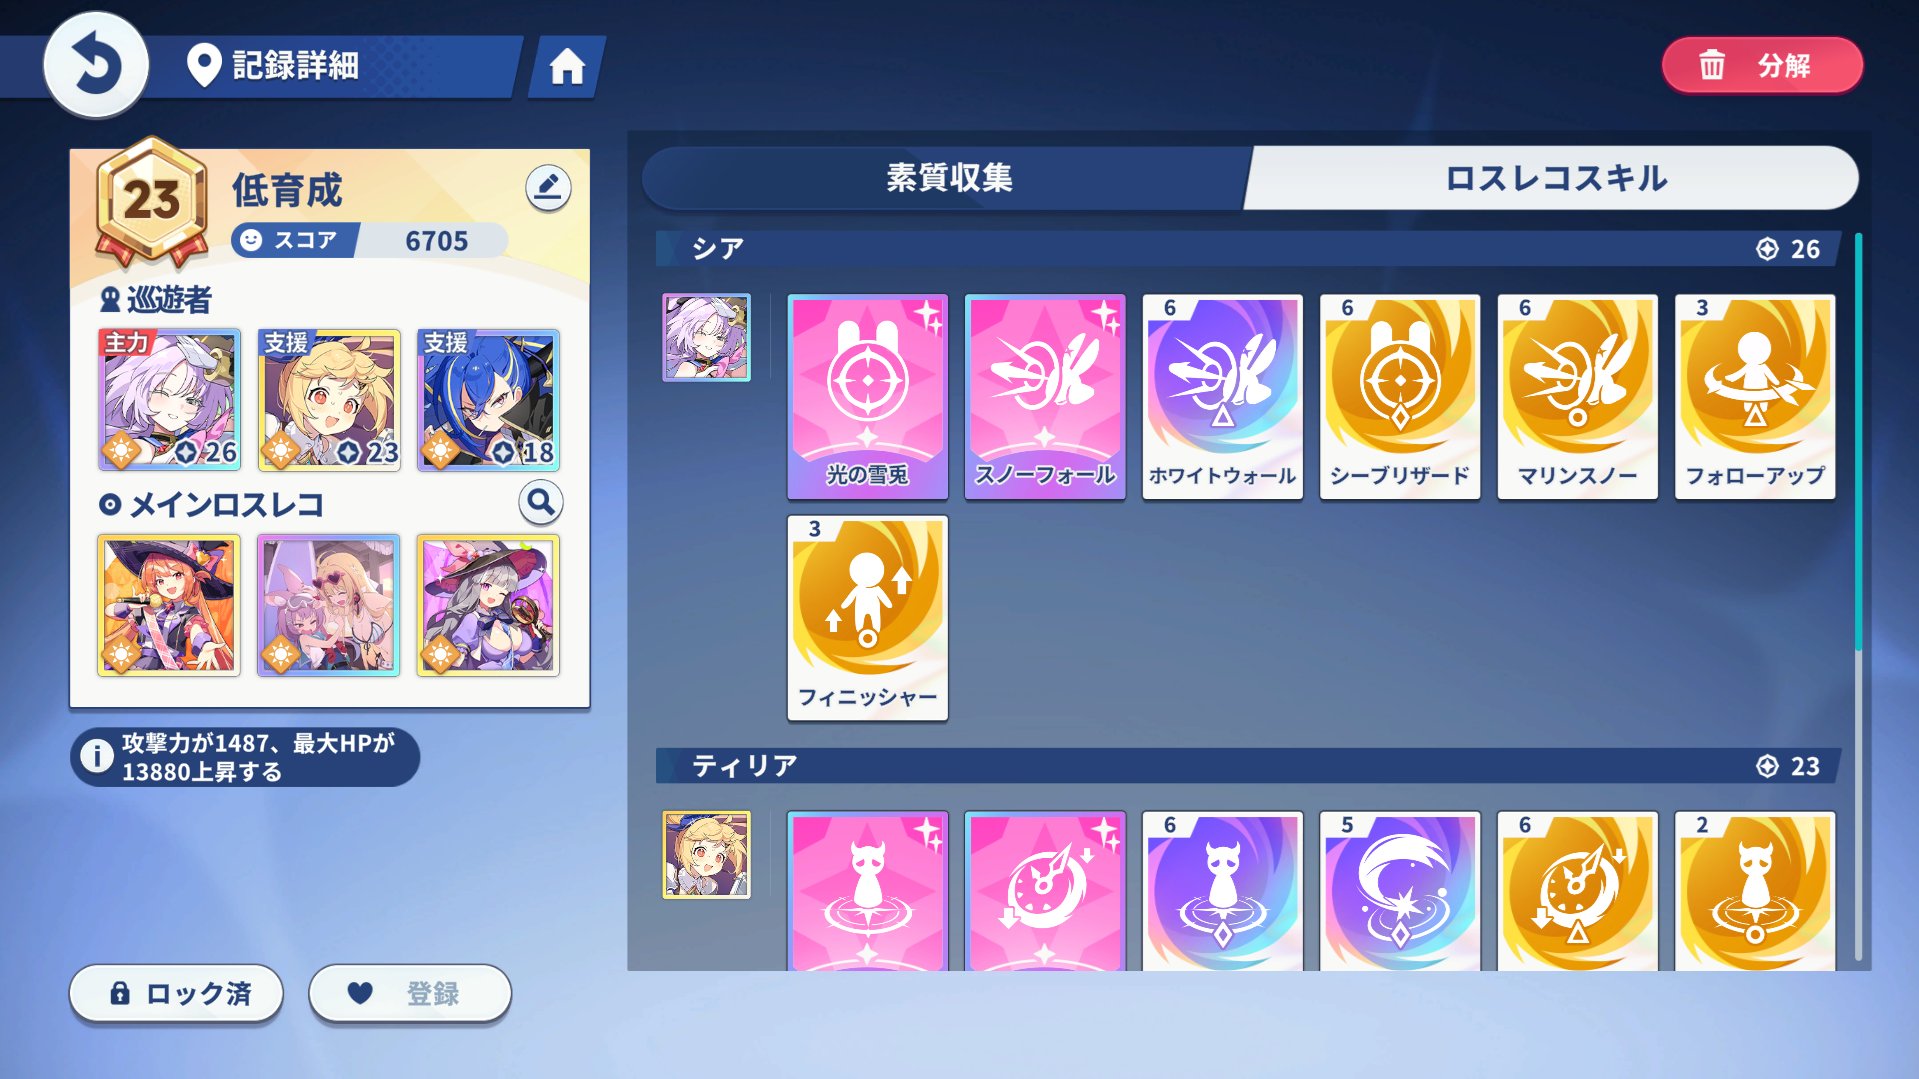This screenshot has width=1919, height=1079.
Task: Switch to the ロスレコスキル tab
Action: click(1555, 178)
